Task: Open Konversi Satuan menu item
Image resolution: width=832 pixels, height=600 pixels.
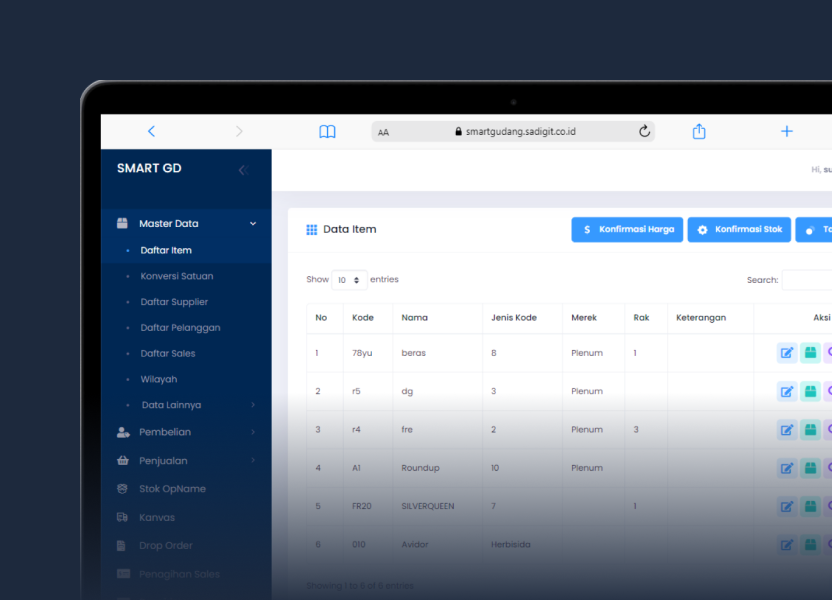Action: click(x=176, y=276)
